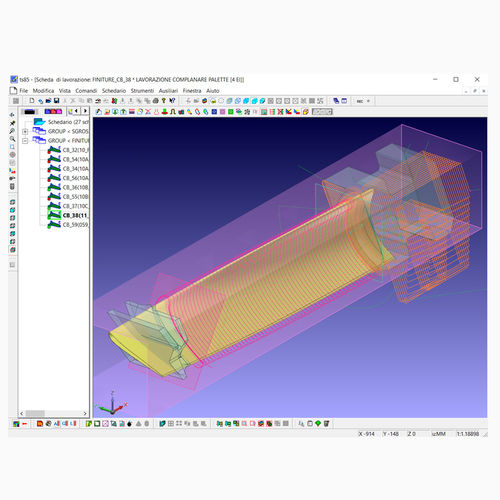Select the CB_36(10B operation row
Image resolution: width=500 pixels, height=500 pixels.
point(68,187)
